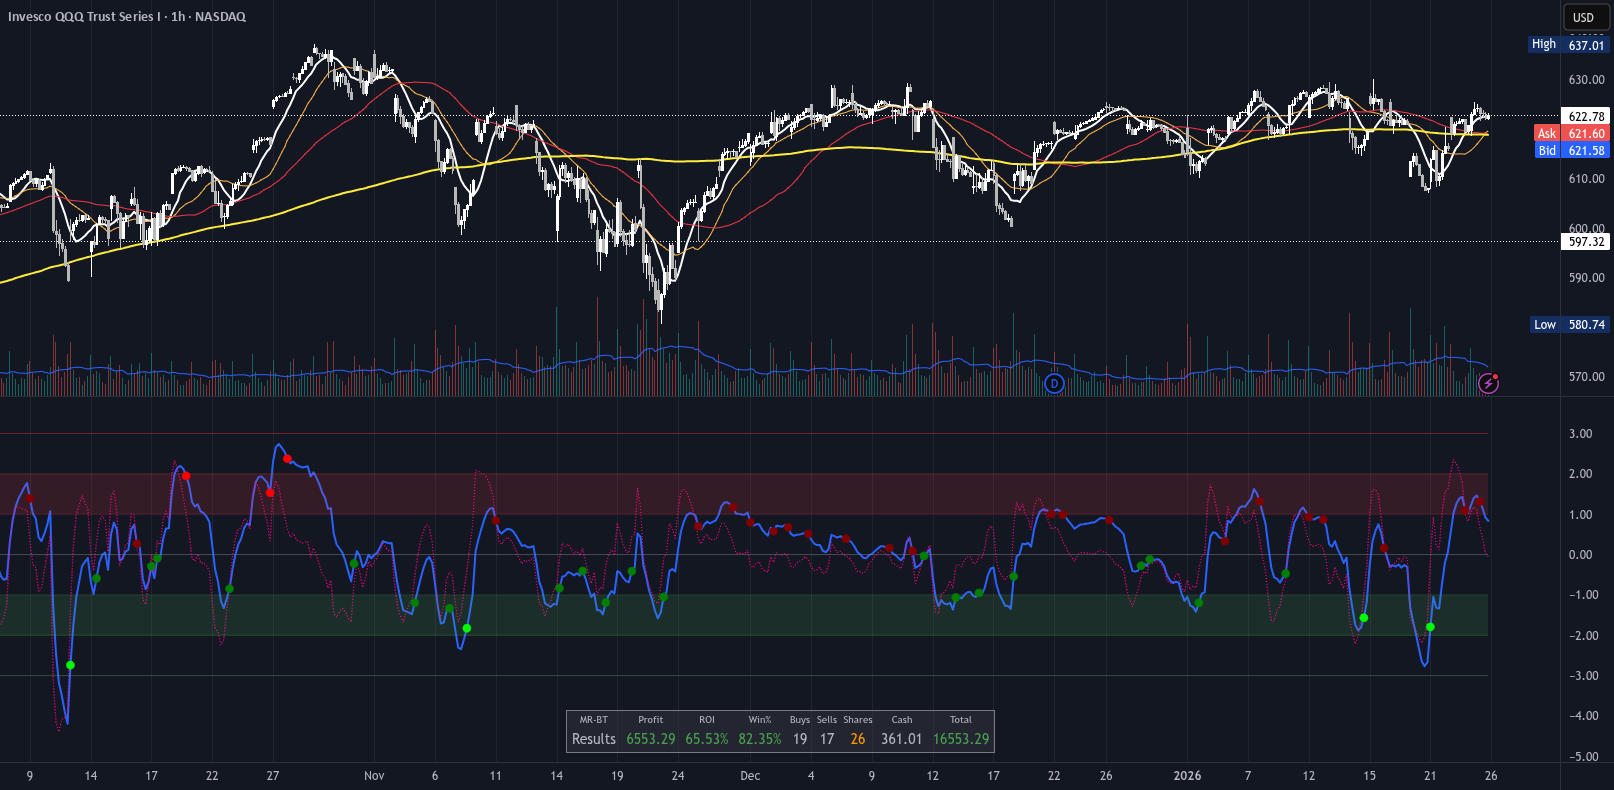Image resolution: width=1614 pixels, height=790 pixels.
Task: Click the 630.00 price axis value
Action: pos(1586,79)
